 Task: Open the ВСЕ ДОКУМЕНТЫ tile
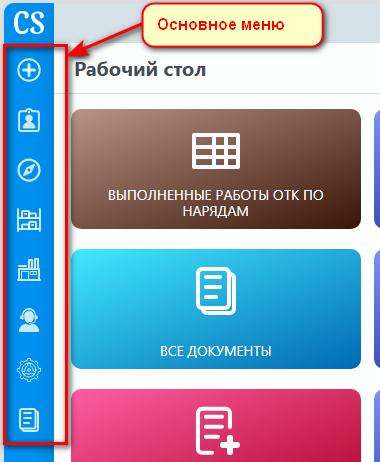pos(216,309)
